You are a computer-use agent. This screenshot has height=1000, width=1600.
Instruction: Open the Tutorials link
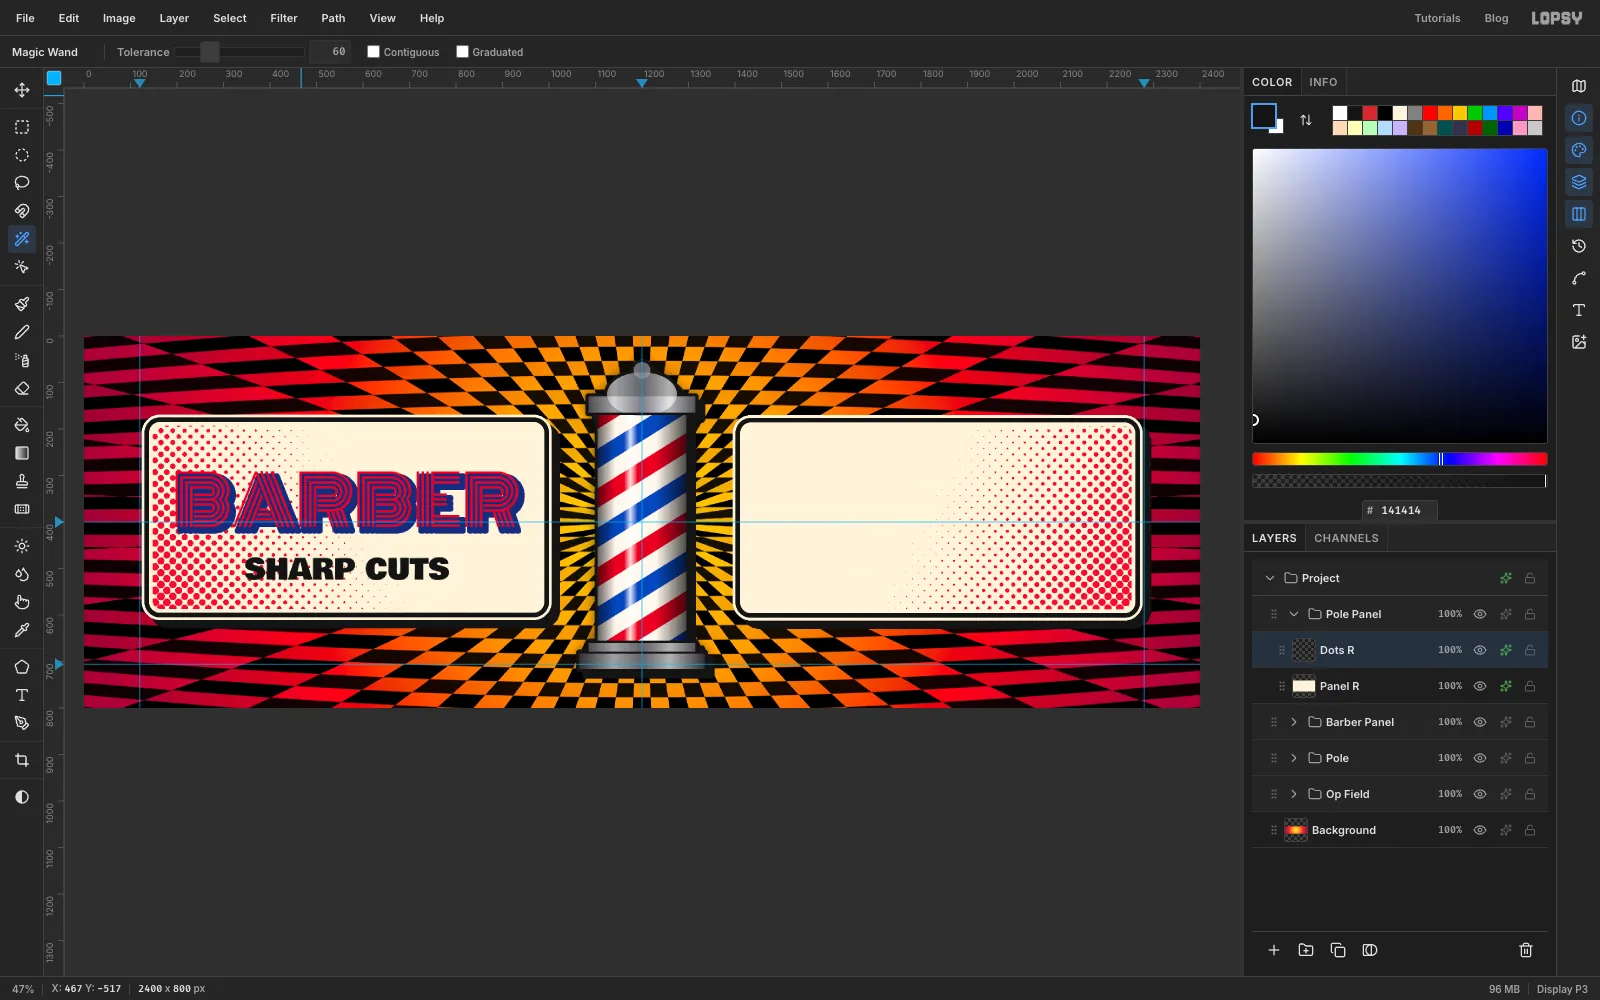tap(1437, 18)
